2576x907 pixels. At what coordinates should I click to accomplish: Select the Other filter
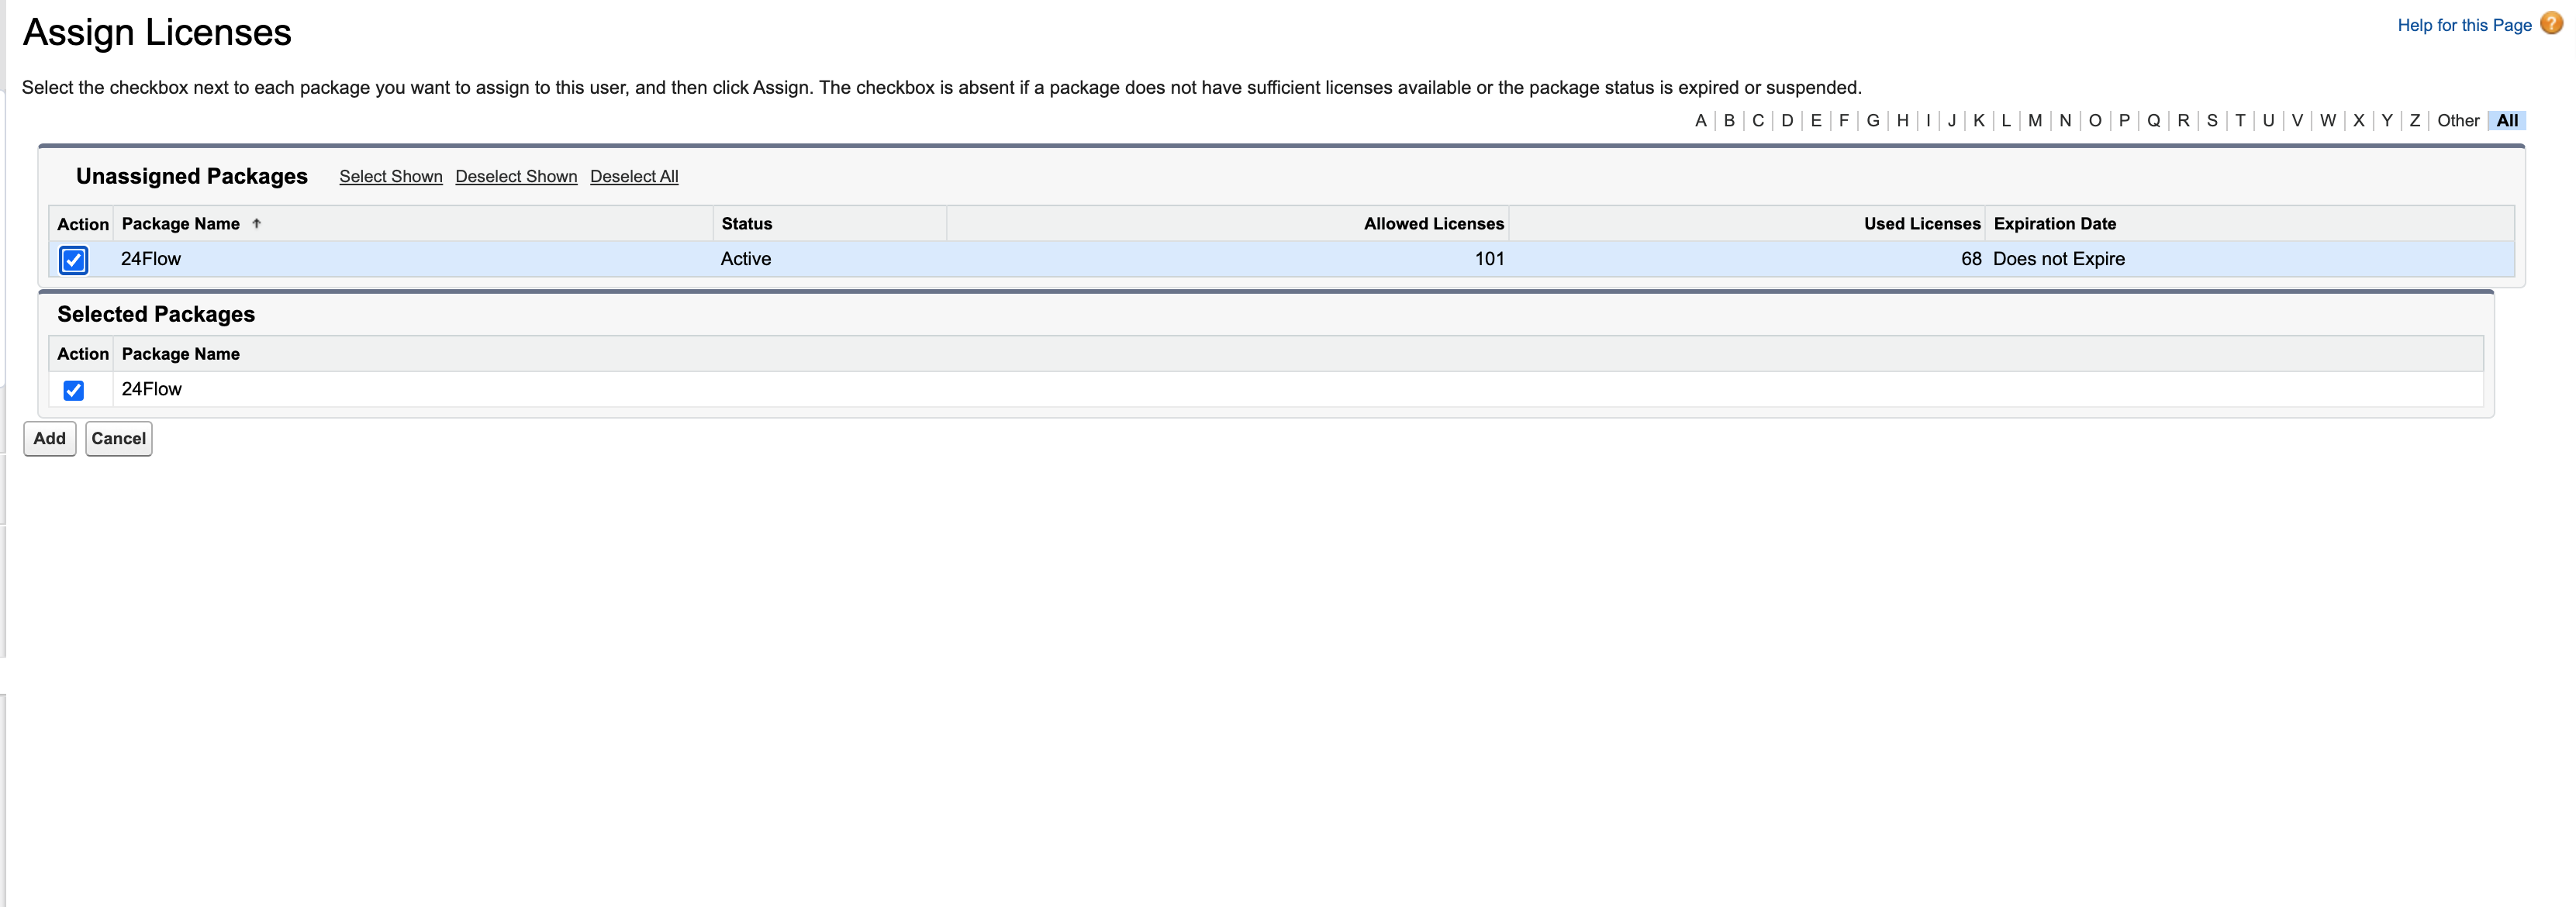coord(2459,120)
